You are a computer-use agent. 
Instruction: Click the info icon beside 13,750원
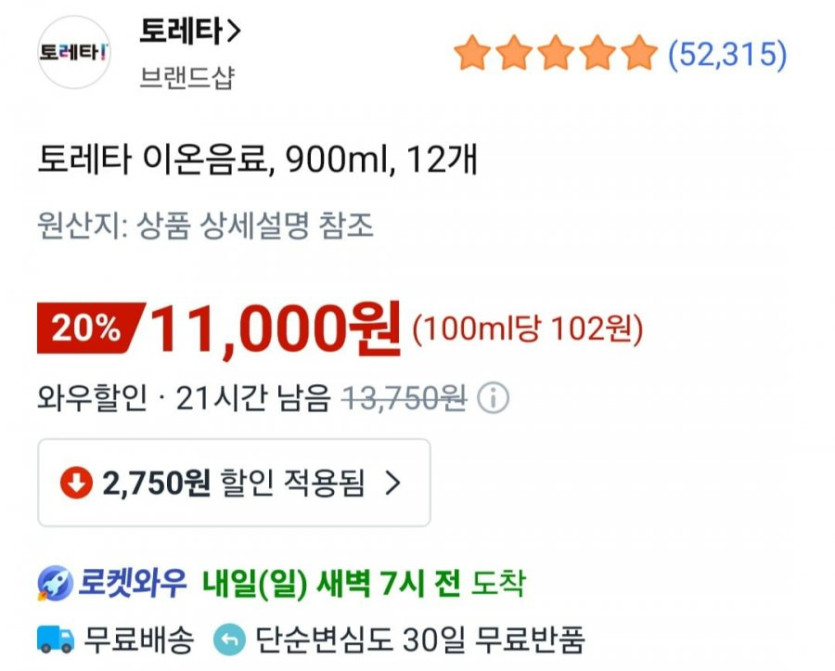(x=492, y=399)
